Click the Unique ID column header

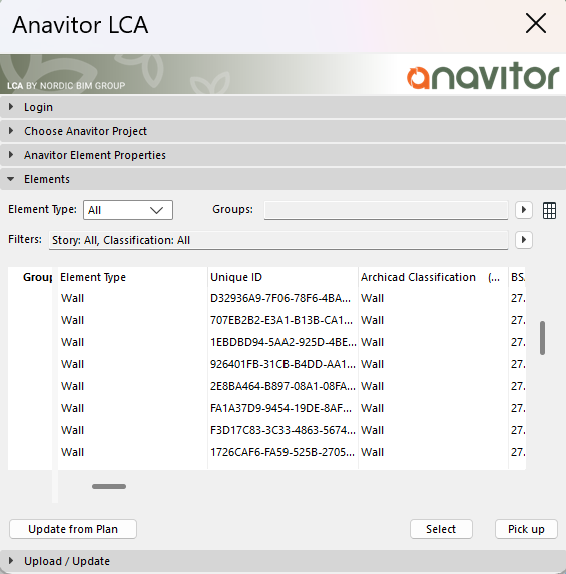[x=283, y=277]
